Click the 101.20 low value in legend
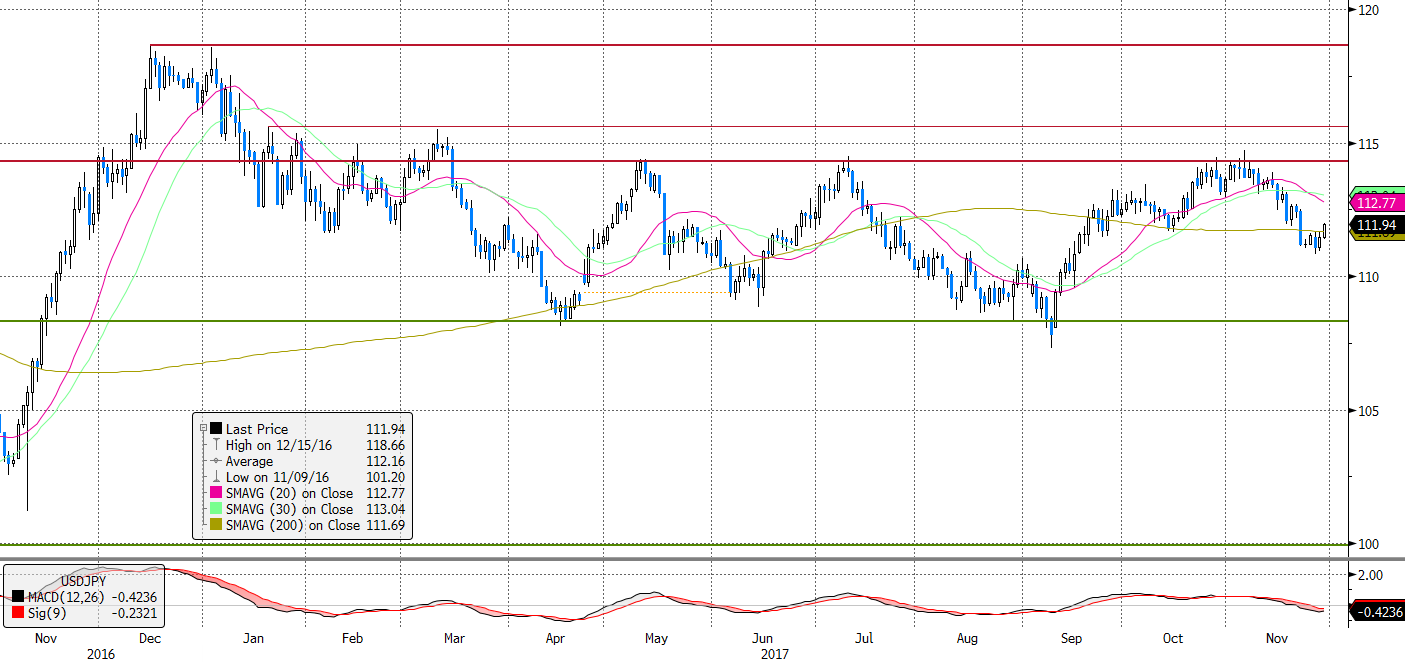 point(385,477)
